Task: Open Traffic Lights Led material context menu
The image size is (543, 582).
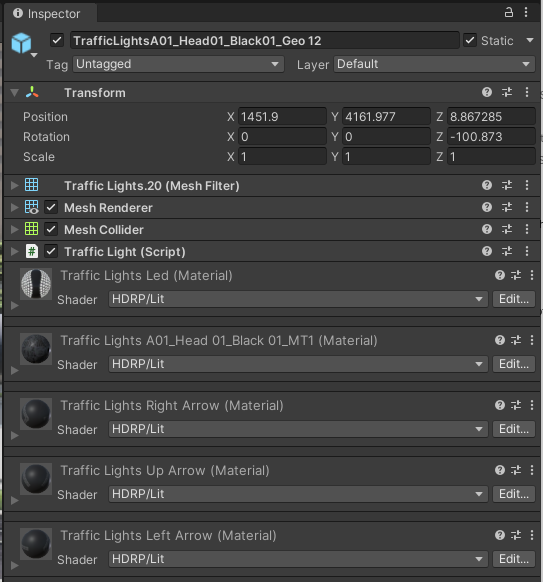Action: click(532, 275)
